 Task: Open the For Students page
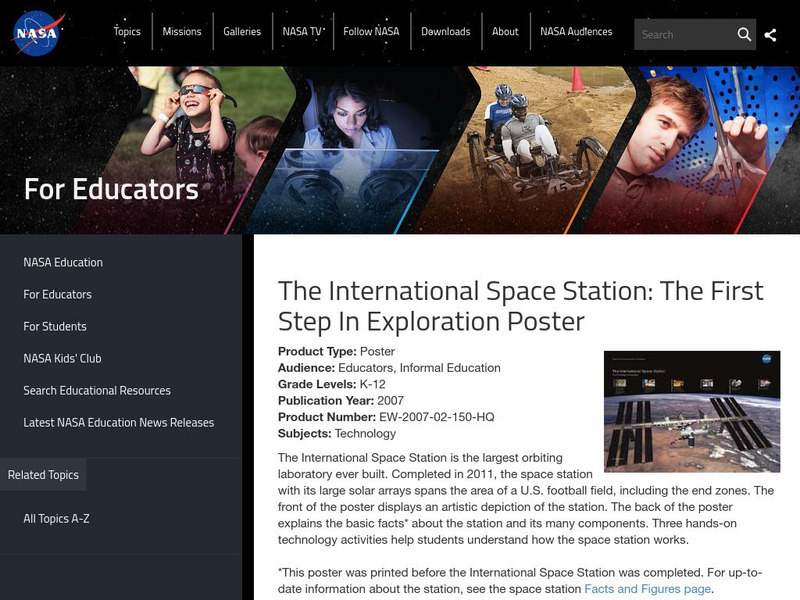(x=55, y=326)
